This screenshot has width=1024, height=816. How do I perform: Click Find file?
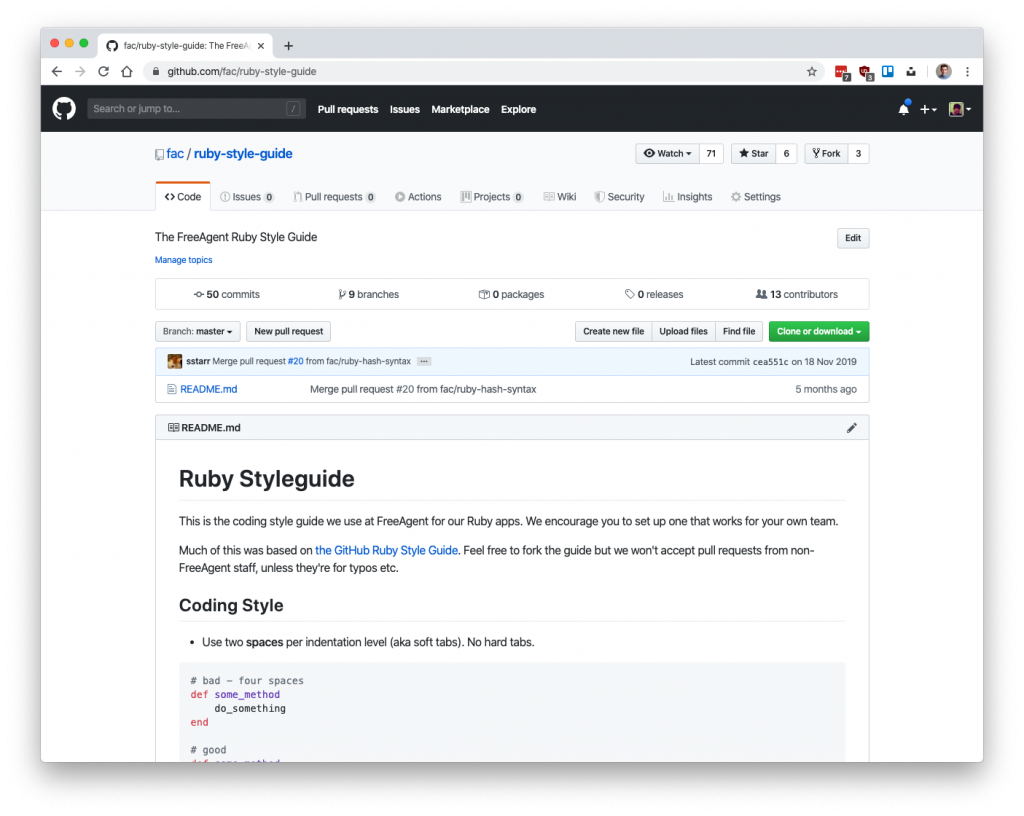[739, 332]
